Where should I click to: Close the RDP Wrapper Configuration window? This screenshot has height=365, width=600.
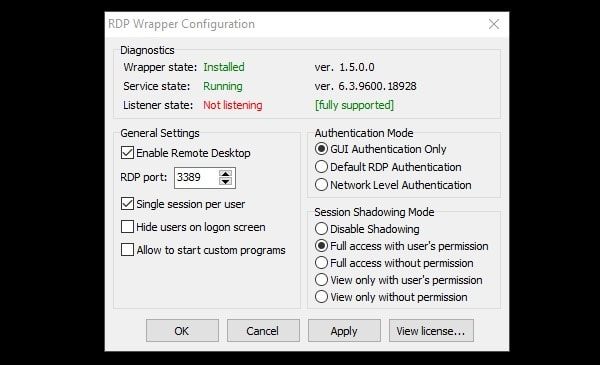pyautogui.click(x=494, y=24)
